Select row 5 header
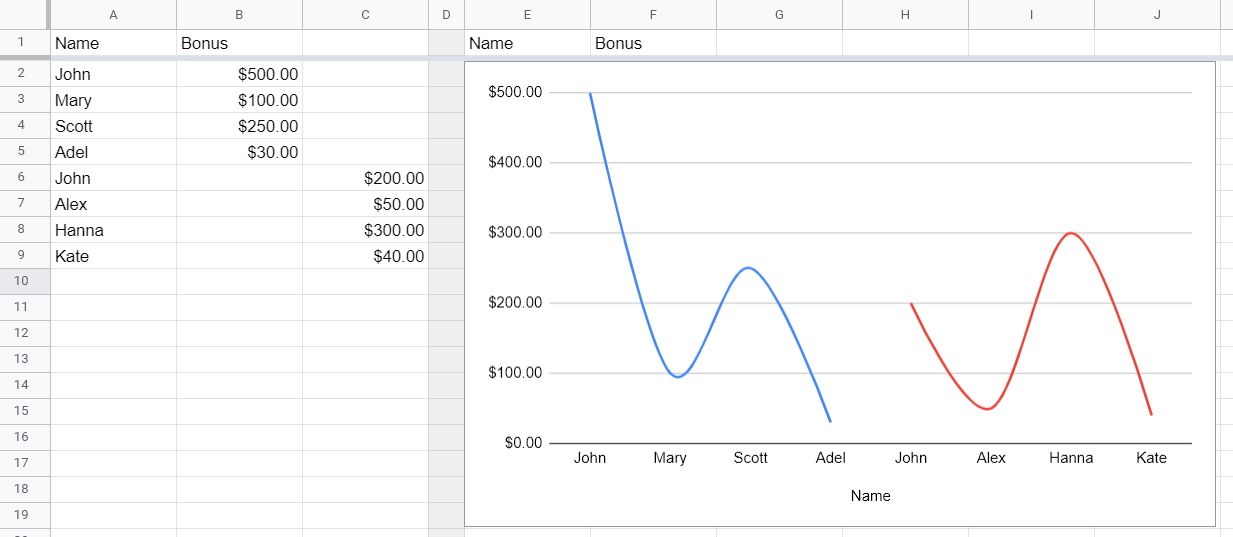Viewport: 1233px width, 537px height. coord(25,152)
